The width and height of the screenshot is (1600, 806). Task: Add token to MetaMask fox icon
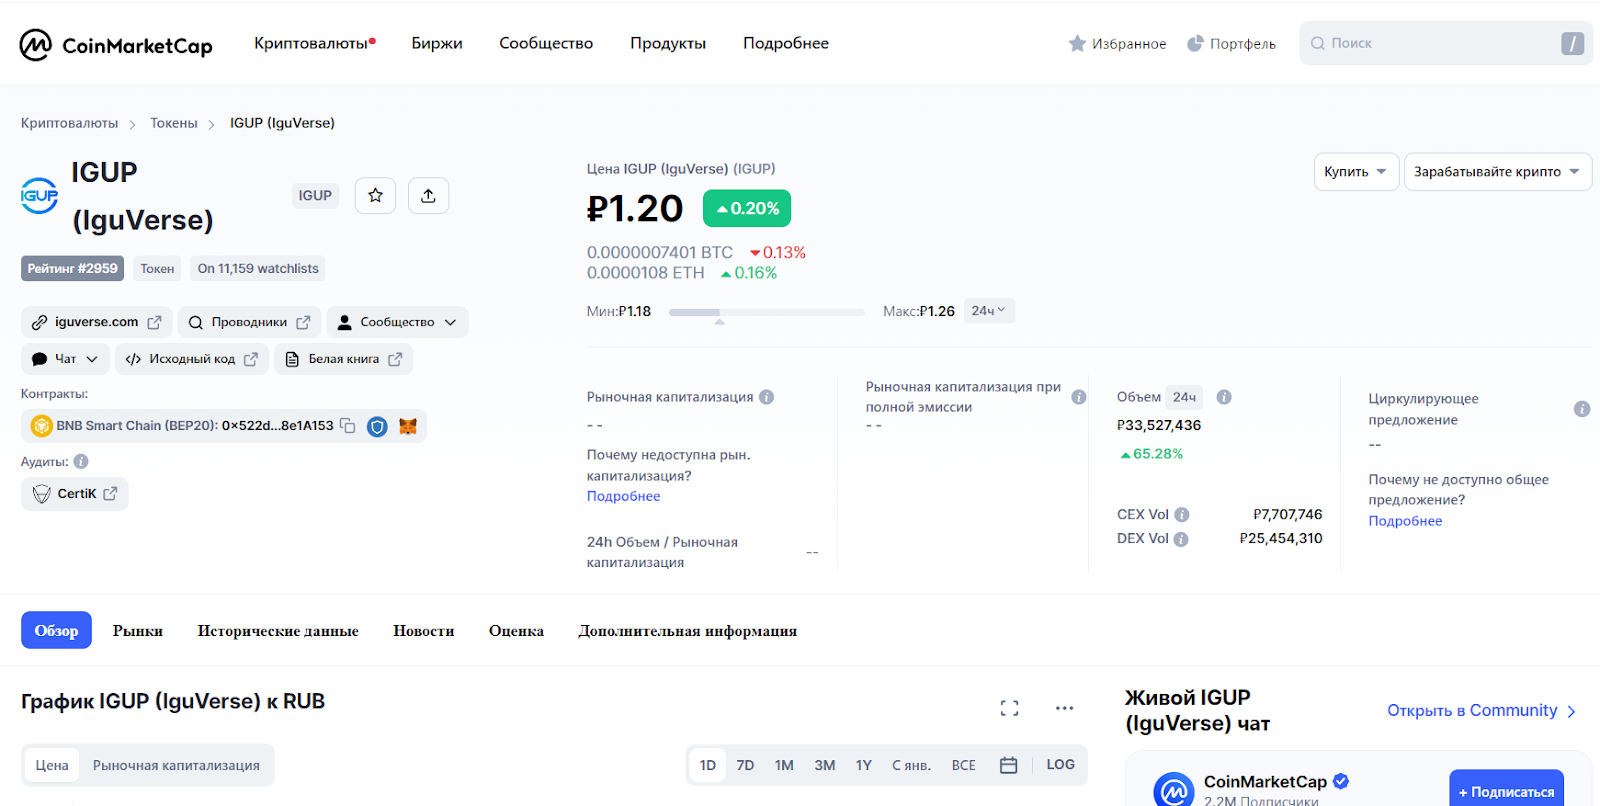[x=408, y=426]
